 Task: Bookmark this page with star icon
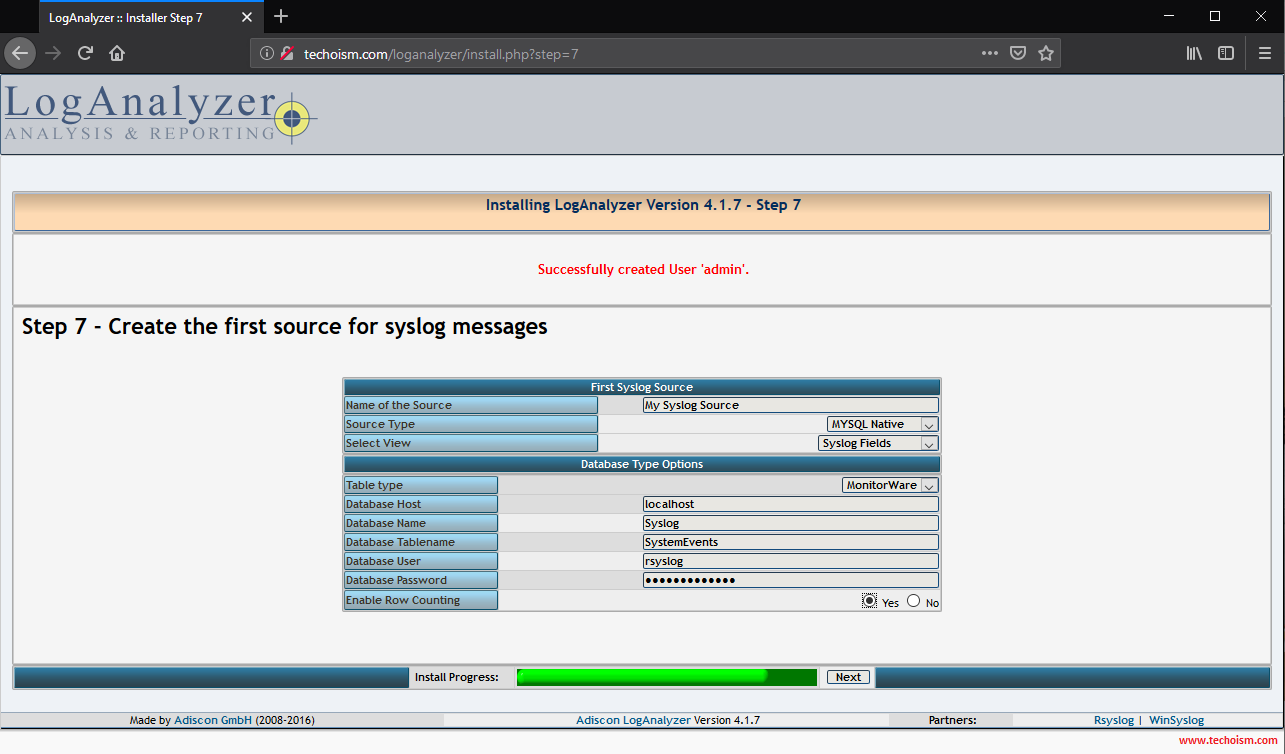tap(1046, 54)
